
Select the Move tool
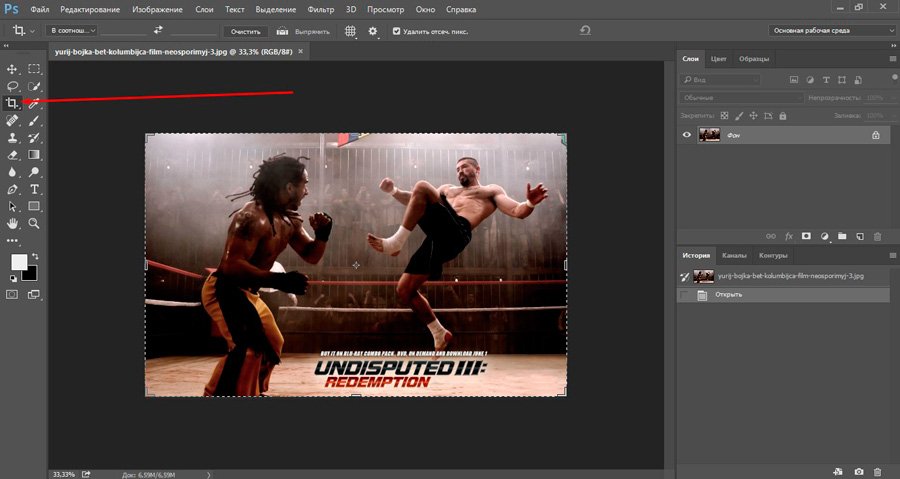point(12,69)
